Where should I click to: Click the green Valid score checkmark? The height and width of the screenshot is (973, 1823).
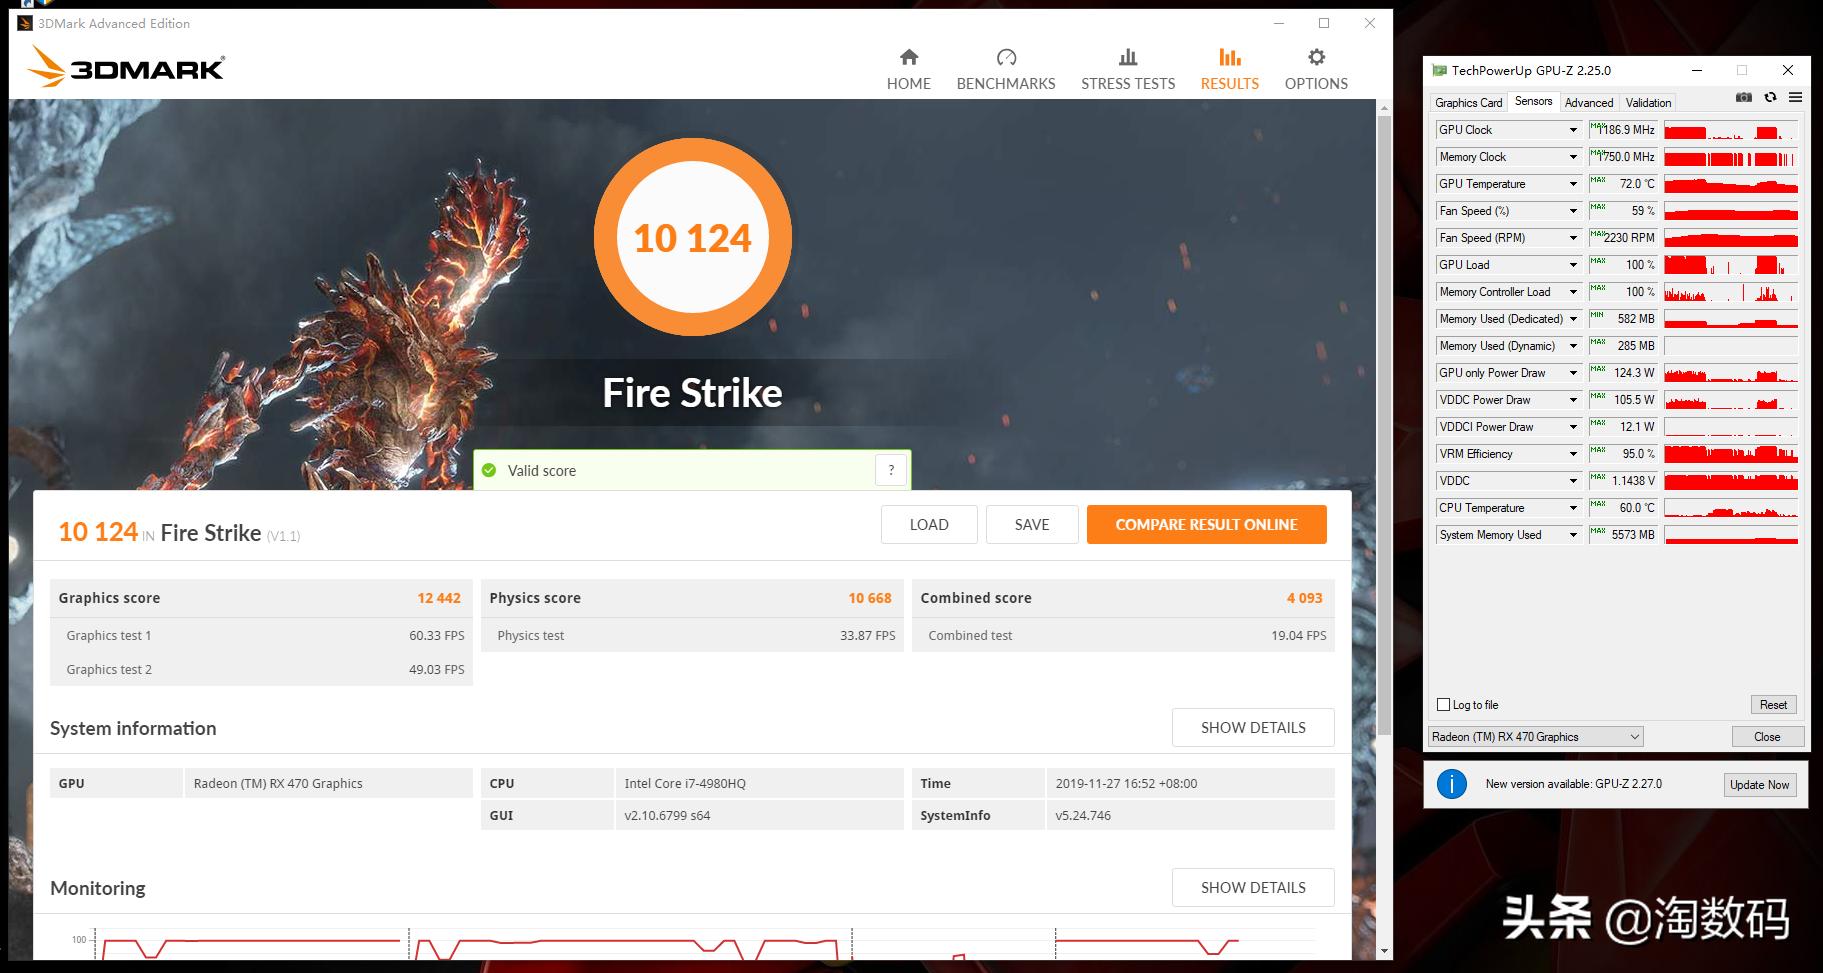pos(489,470)
